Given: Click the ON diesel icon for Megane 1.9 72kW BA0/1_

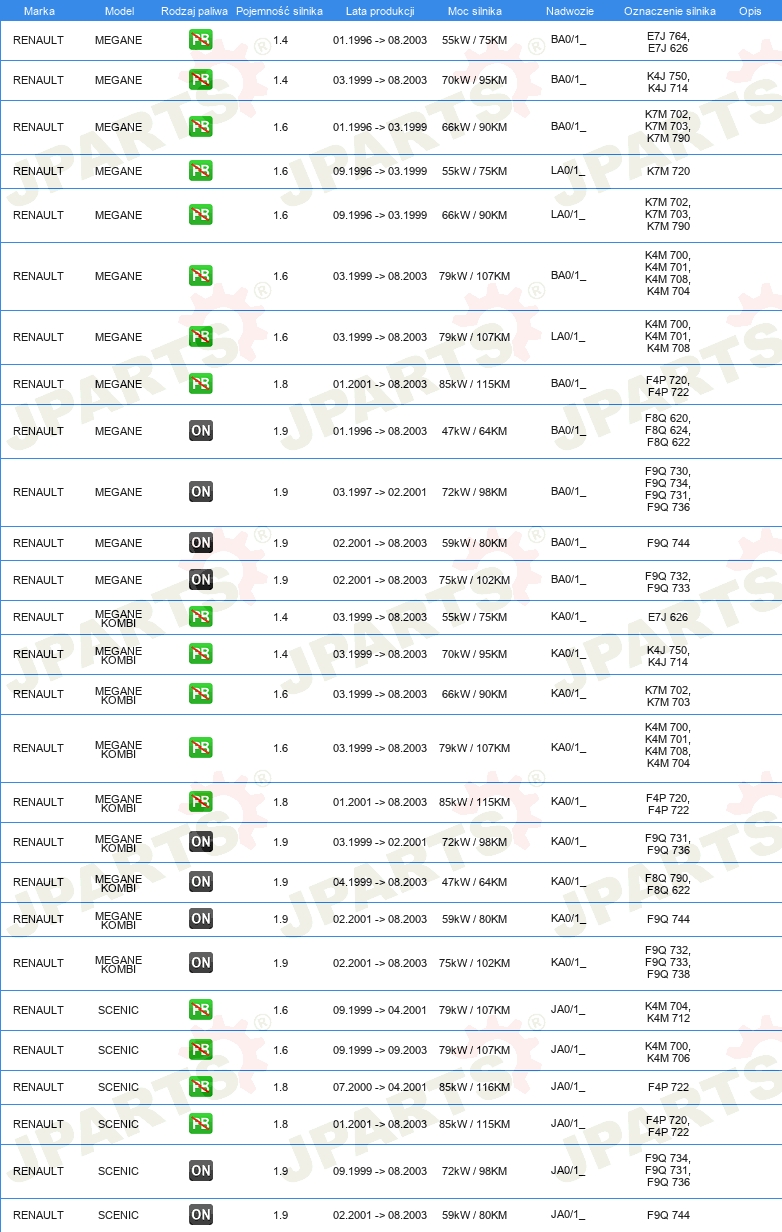Looking at the screenshot, I should 201,492.
